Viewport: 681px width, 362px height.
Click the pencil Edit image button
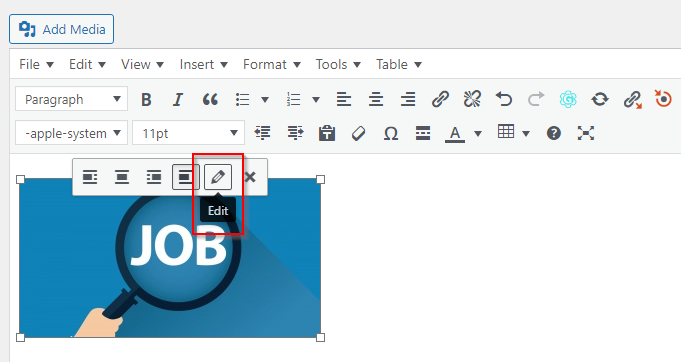pos(218,177)
